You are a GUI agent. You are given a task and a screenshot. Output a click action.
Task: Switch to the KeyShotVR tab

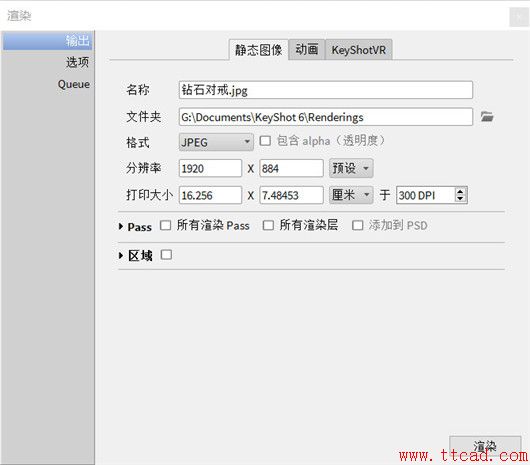(x=359, y=50)
